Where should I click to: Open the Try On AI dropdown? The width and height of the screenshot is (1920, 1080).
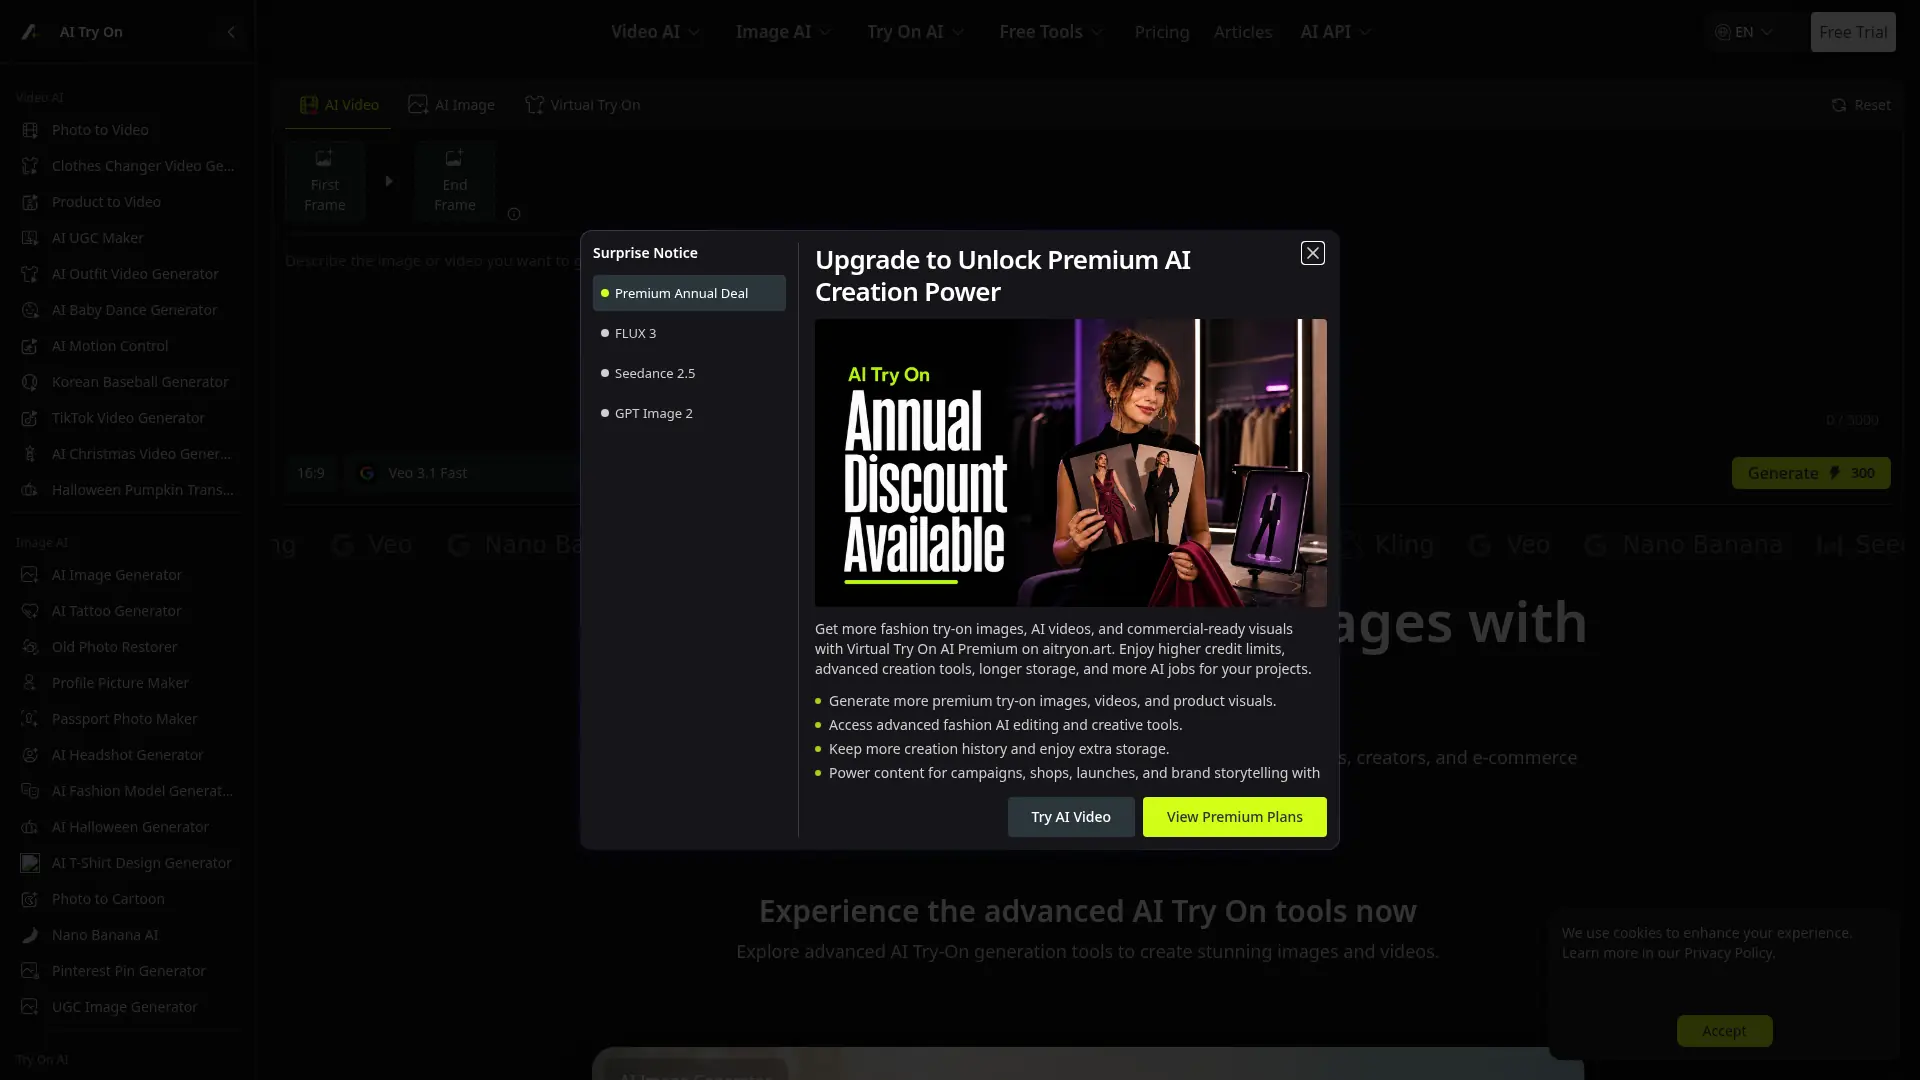click(x=916, y=32)
